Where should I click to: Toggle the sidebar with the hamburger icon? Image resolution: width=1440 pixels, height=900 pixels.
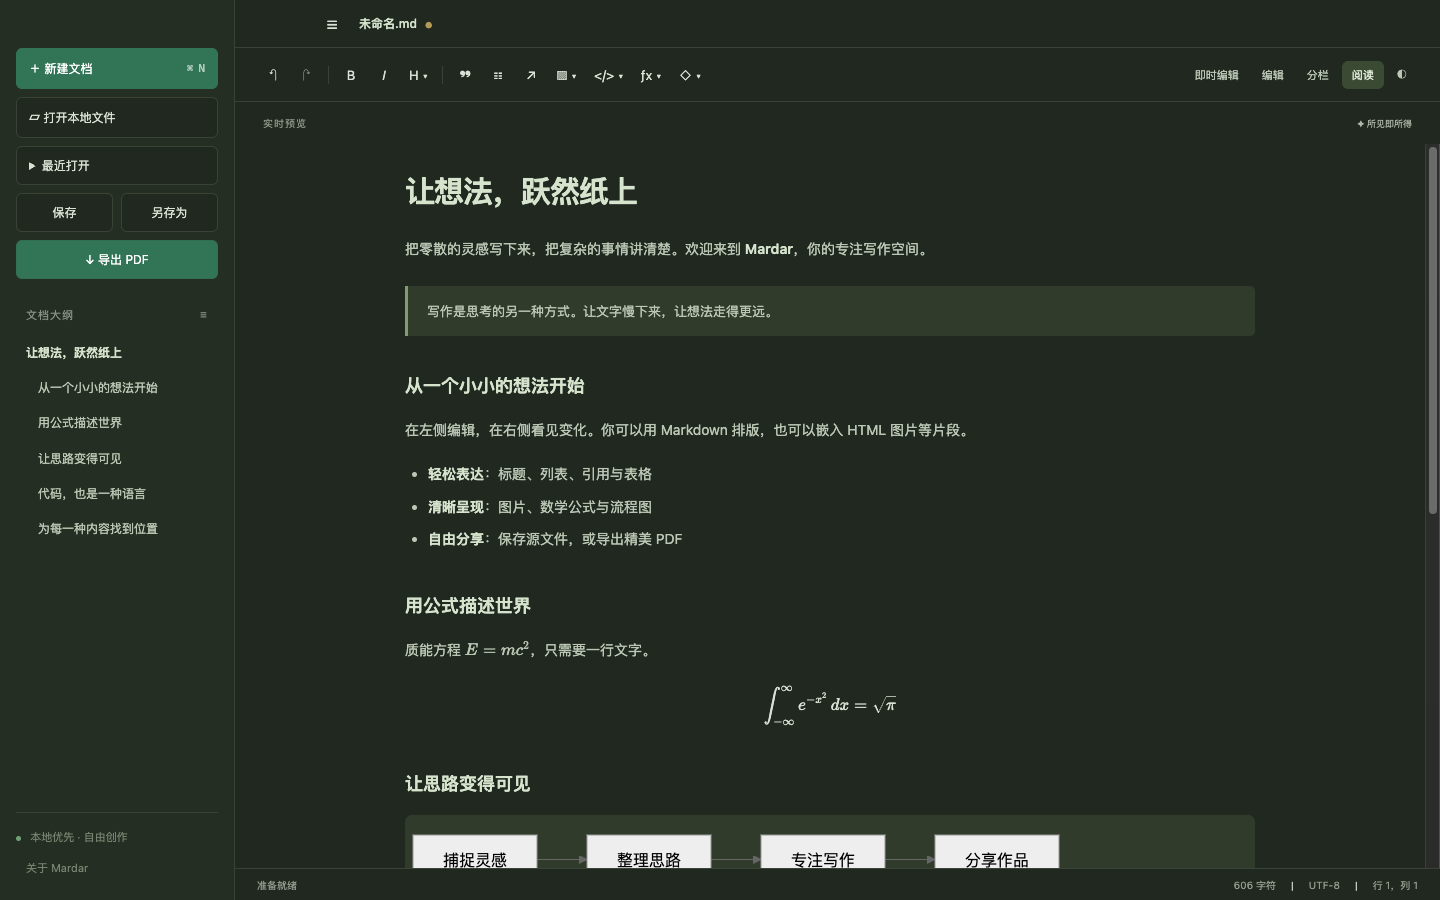pyautogui.click(x=332, y=25)
